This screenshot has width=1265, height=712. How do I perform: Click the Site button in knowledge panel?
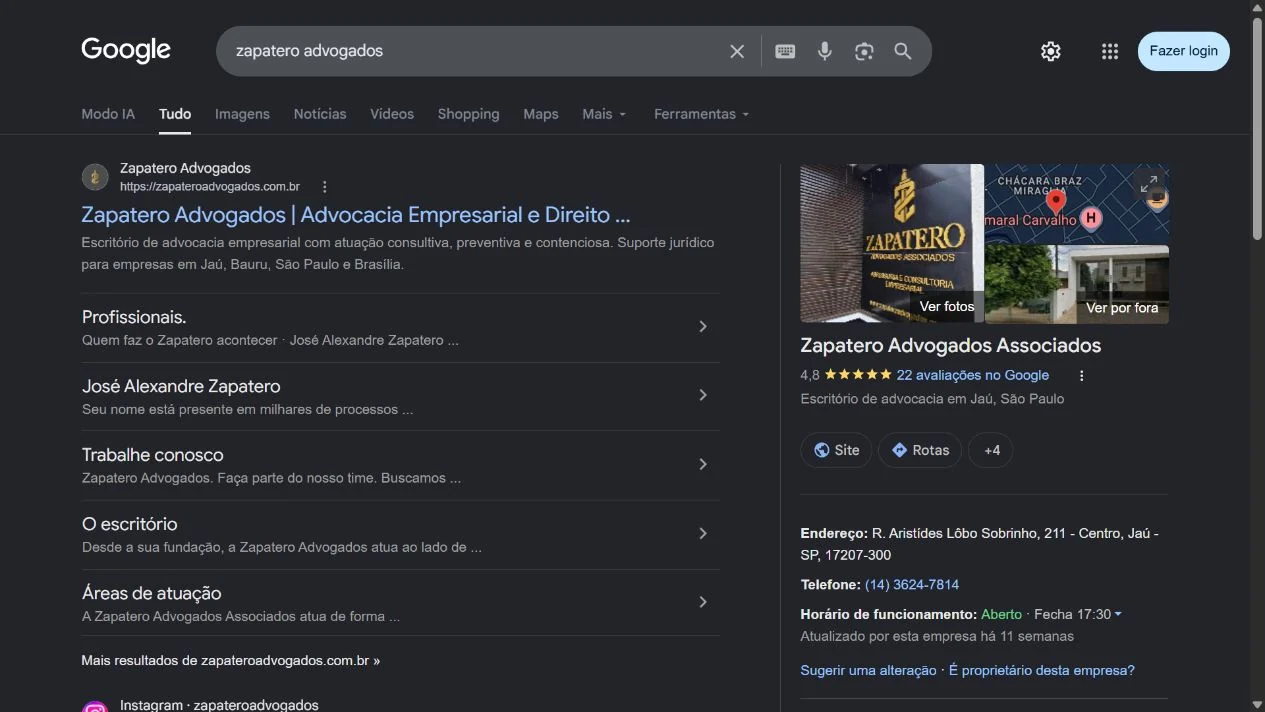tap(836, 450)
